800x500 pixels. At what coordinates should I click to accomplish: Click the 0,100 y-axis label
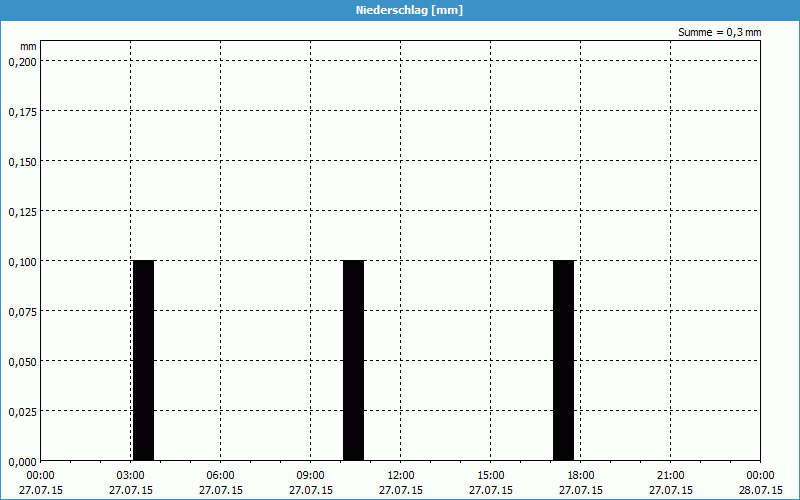pos(21,261)
